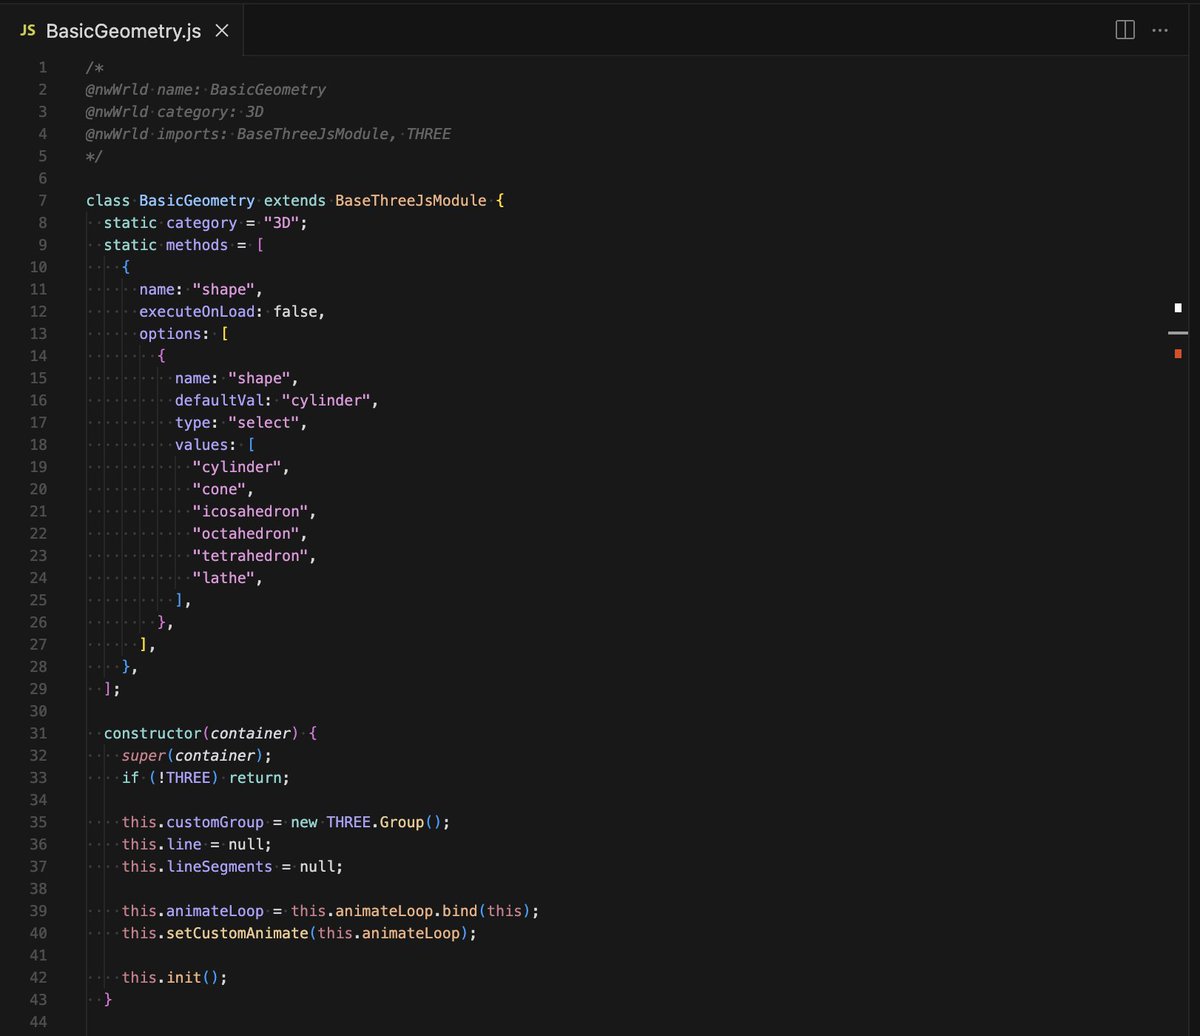
Task: Click the JS file icon on the tab
Action: [x=28, y=31]
